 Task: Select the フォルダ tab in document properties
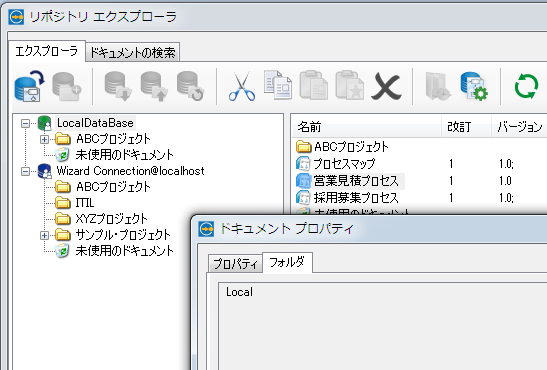[x=287, y=262]
